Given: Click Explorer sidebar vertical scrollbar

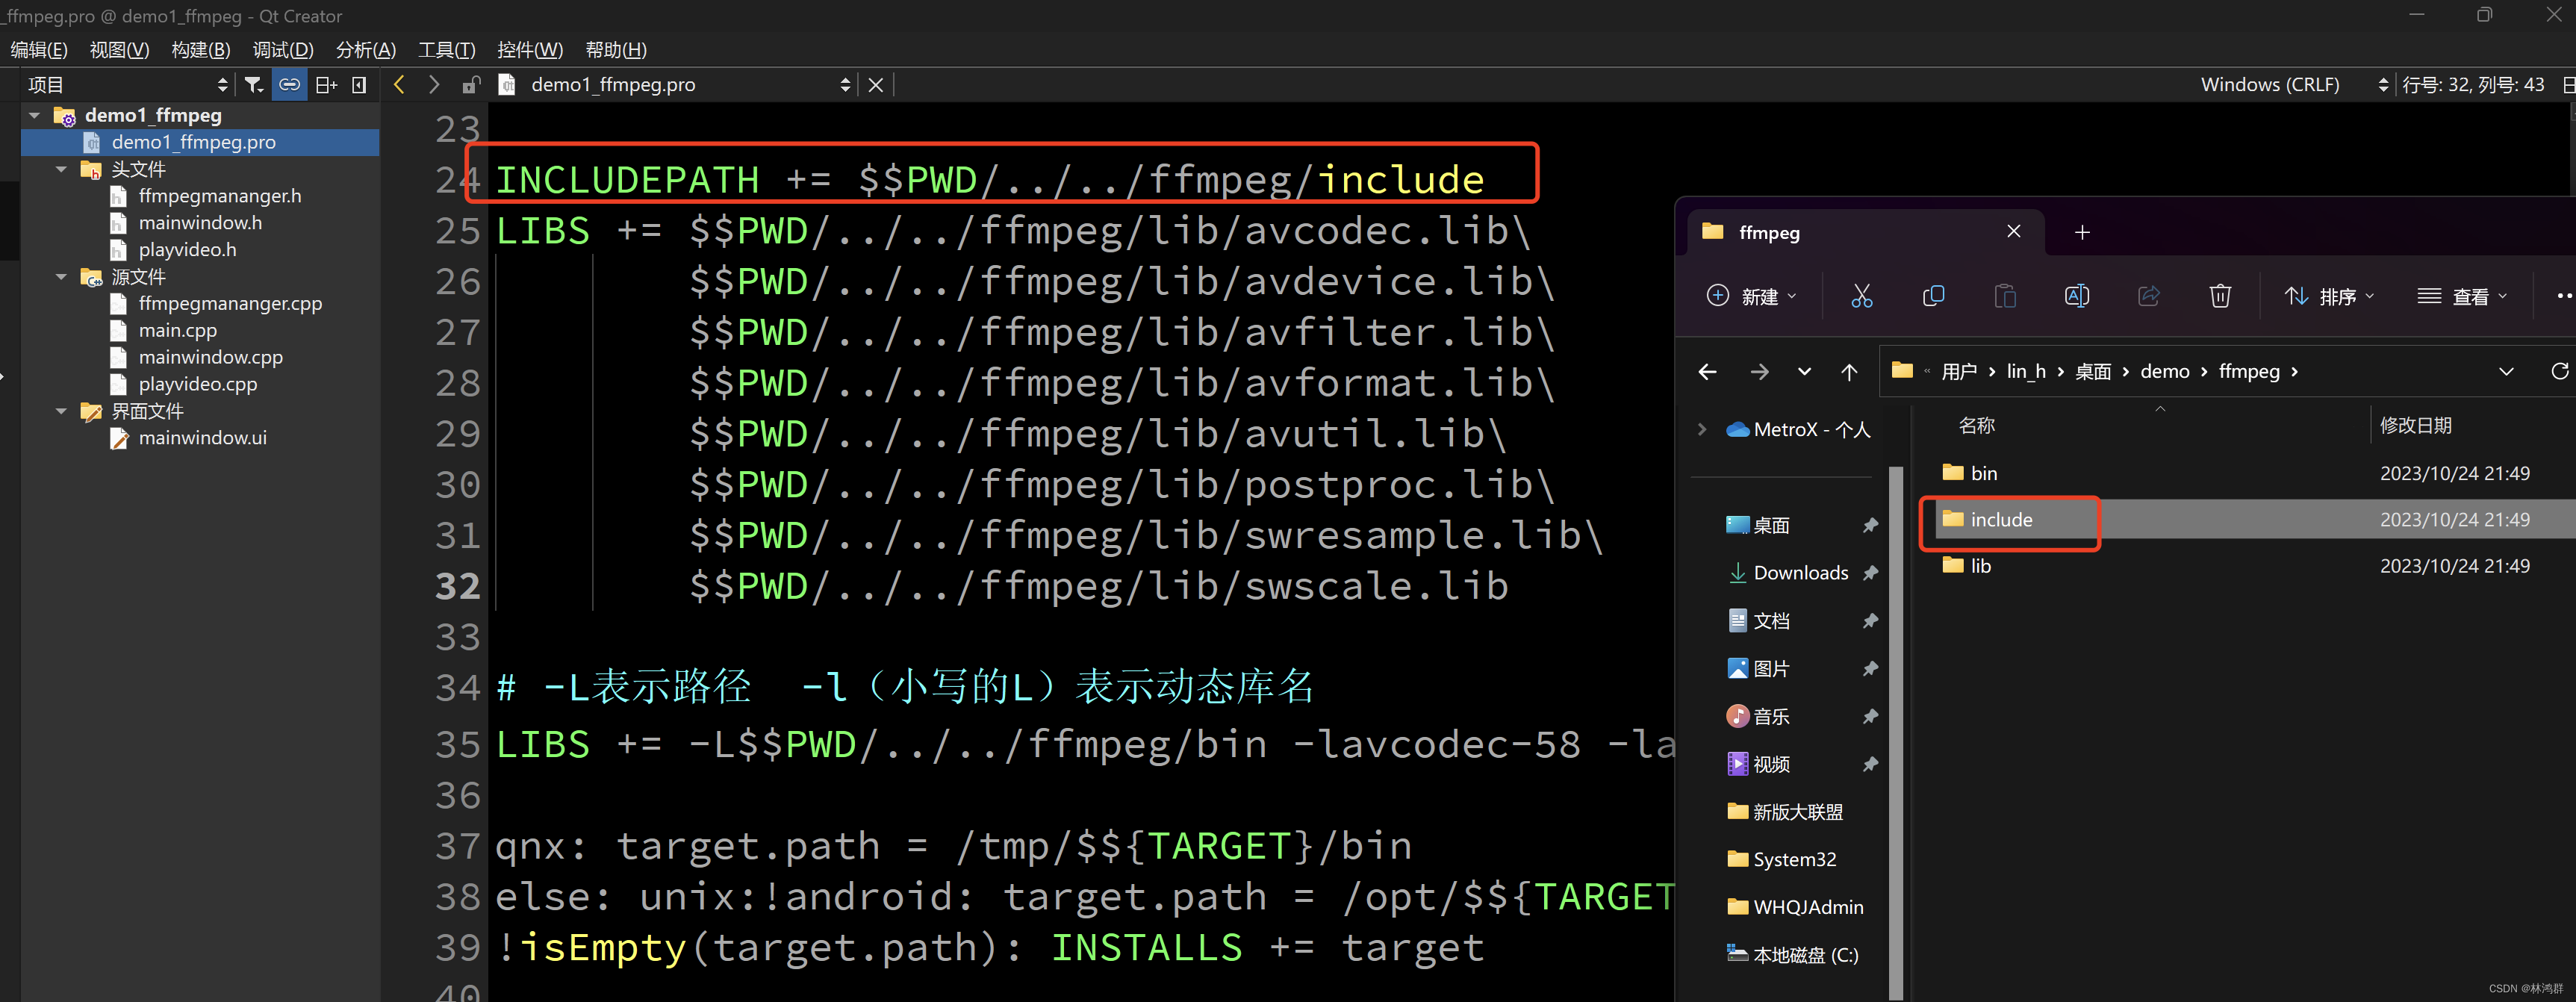Looking at the screenshot, I should (1895, 732).
